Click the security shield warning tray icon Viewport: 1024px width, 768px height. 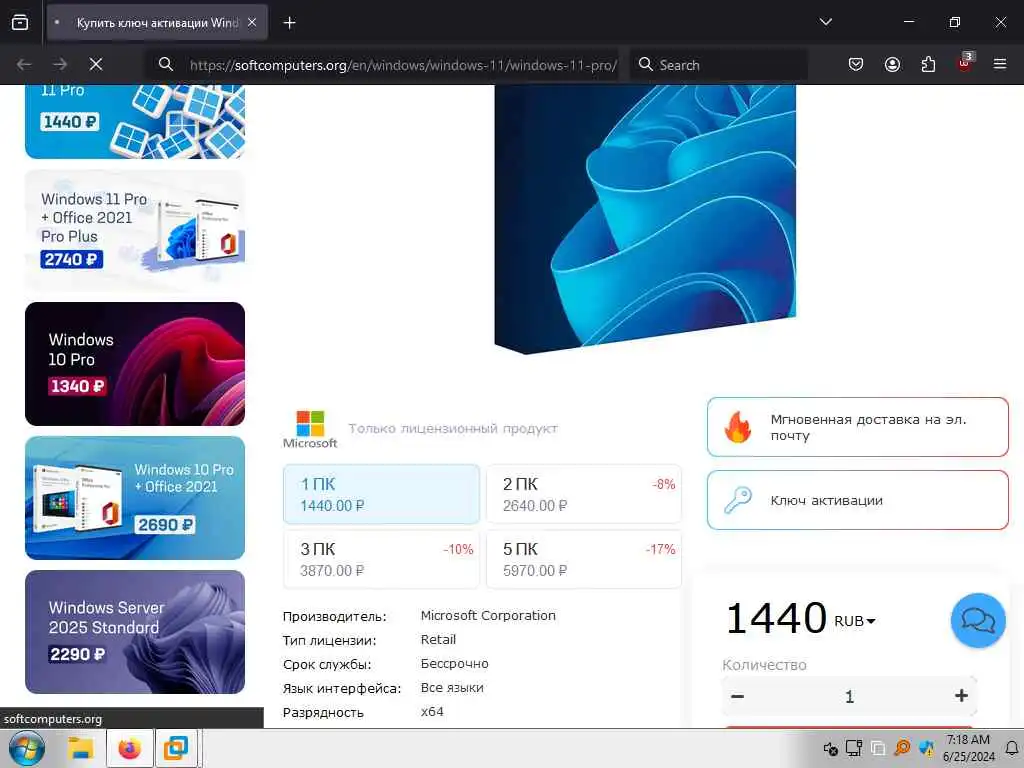click(x=926, y=748)
